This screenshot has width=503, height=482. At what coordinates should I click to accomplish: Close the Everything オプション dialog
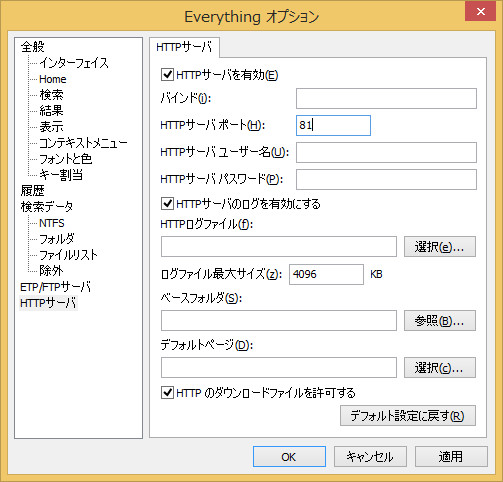pyautogui.click(x=480, y=11)
